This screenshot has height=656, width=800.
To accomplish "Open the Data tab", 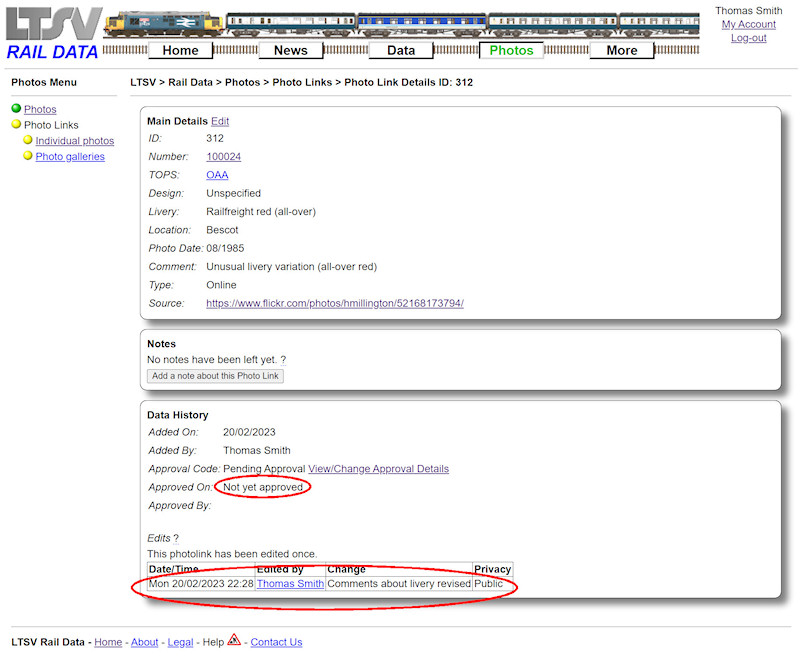I will coord(401,49).
